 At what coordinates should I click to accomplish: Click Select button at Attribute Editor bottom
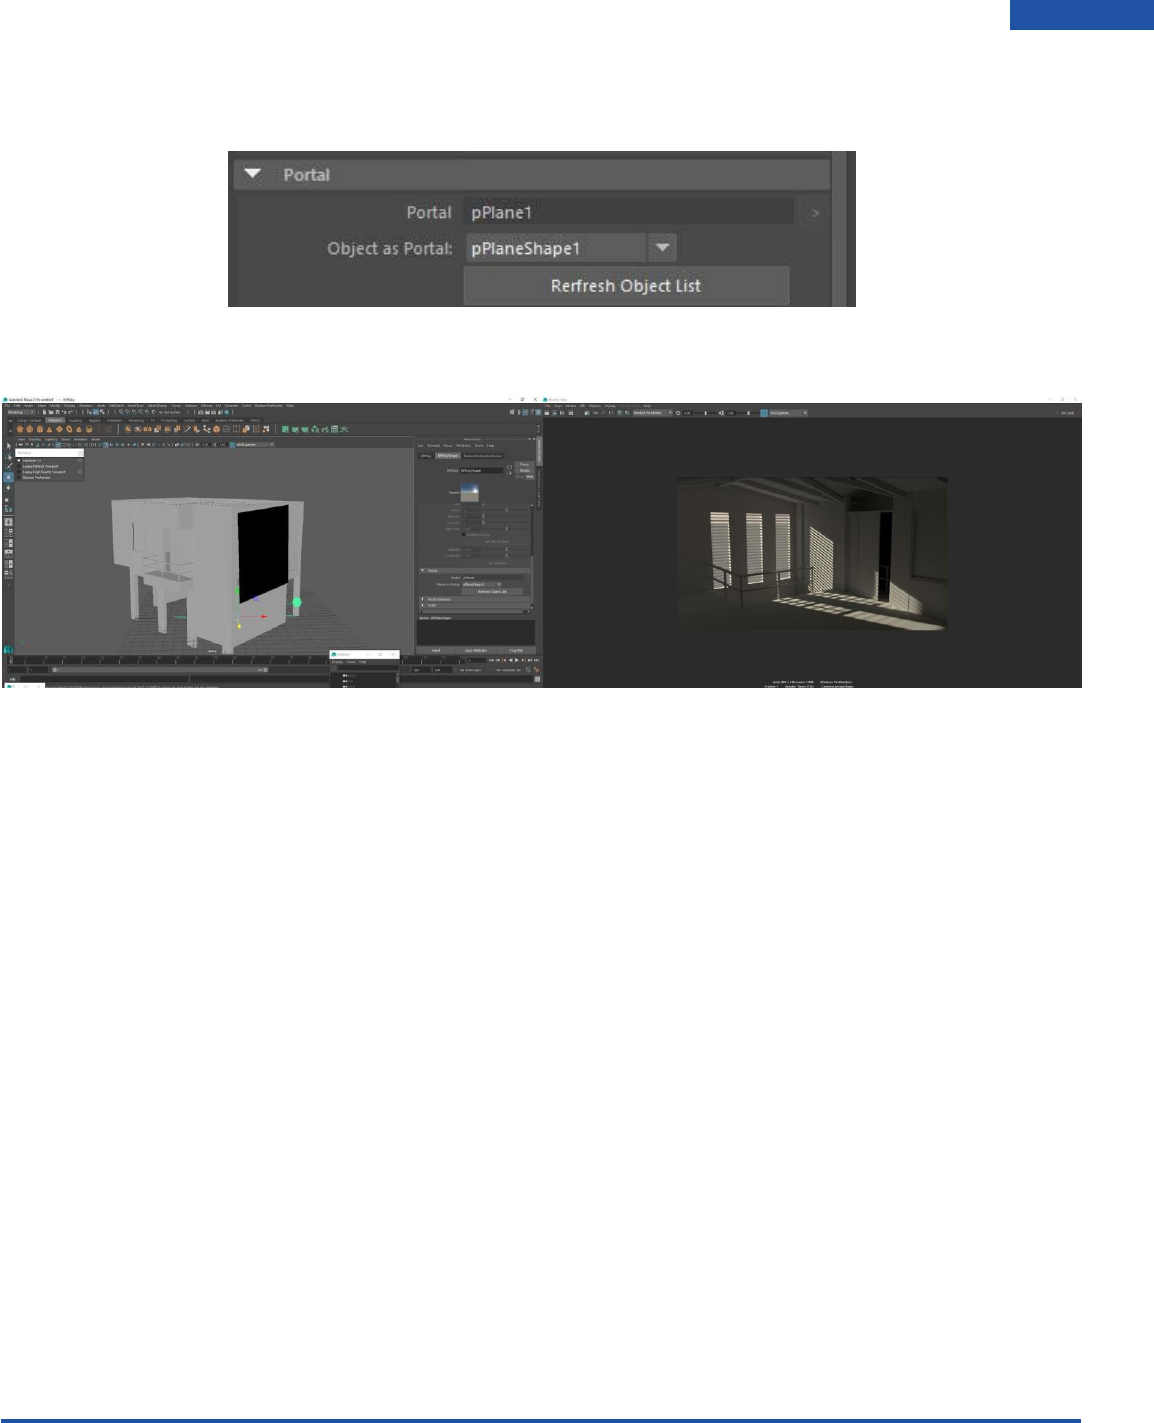click(x=436, y=650)
